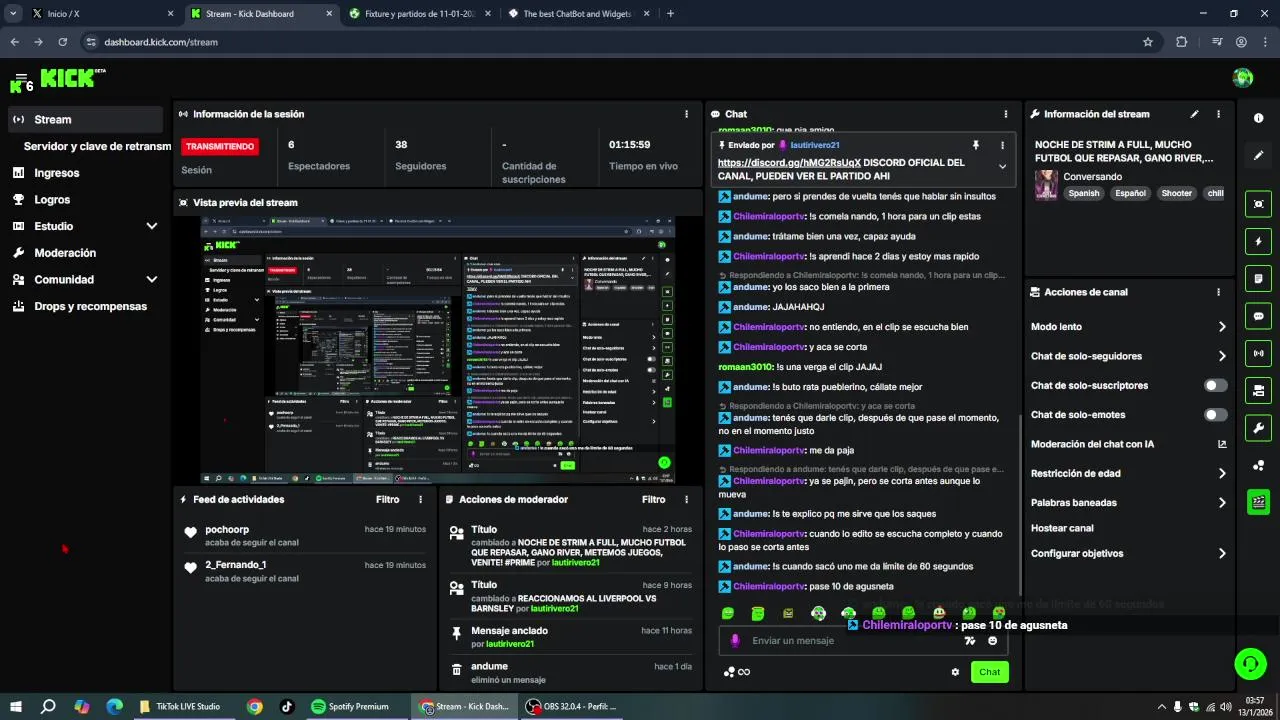Open Chat de solo-seguidores options
The image size is (1280, 720).
point(1128,356)
